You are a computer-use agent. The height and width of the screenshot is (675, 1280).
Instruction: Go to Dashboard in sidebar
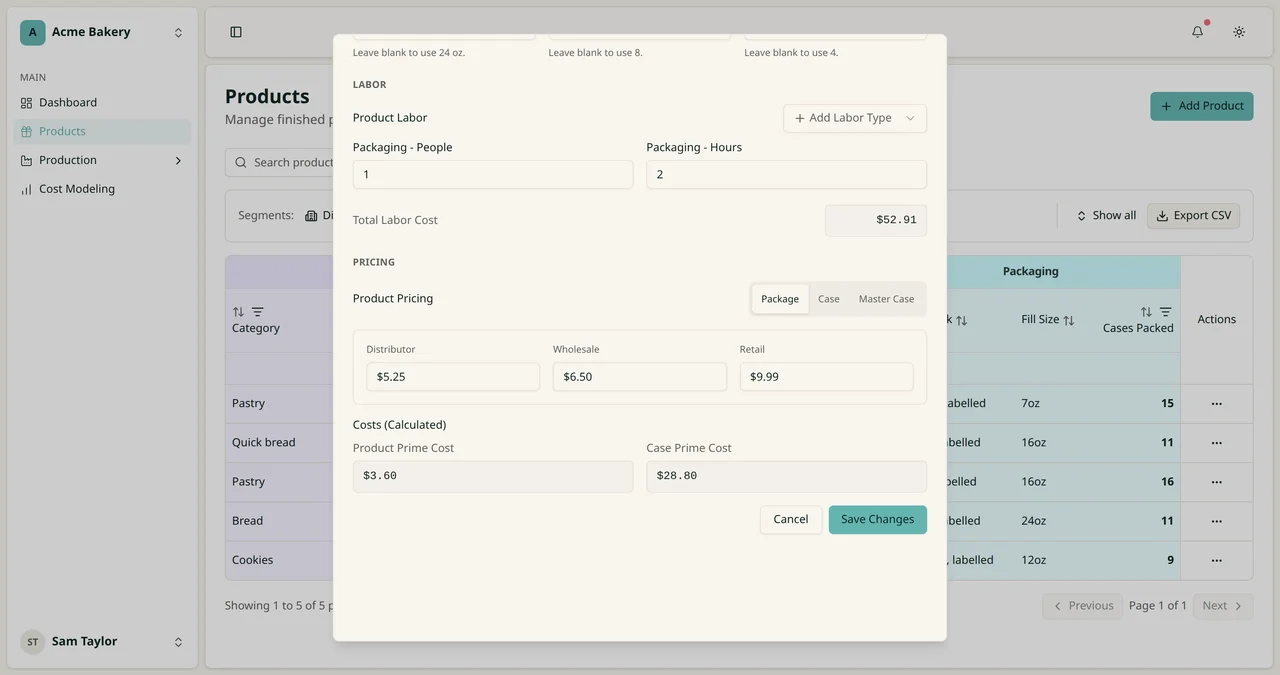(x=102, y=103)
